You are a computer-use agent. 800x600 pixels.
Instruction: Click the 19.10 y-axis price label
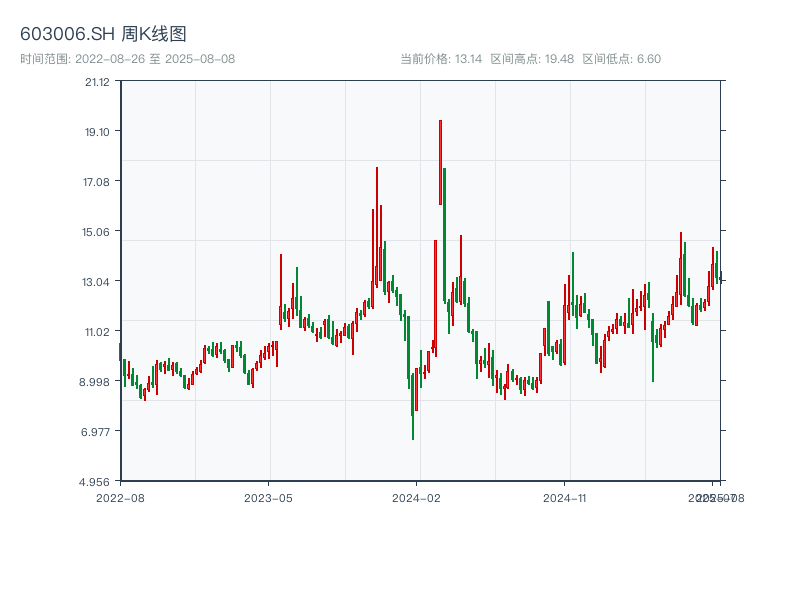coord(97,132)
